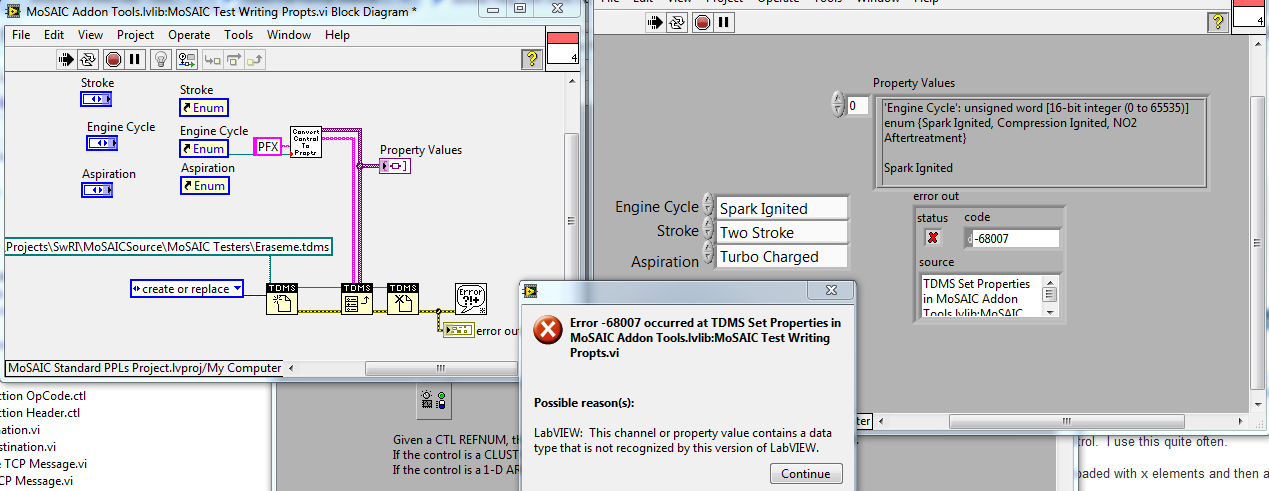Click the red error icon in dialog

click(x=548, y=331)
